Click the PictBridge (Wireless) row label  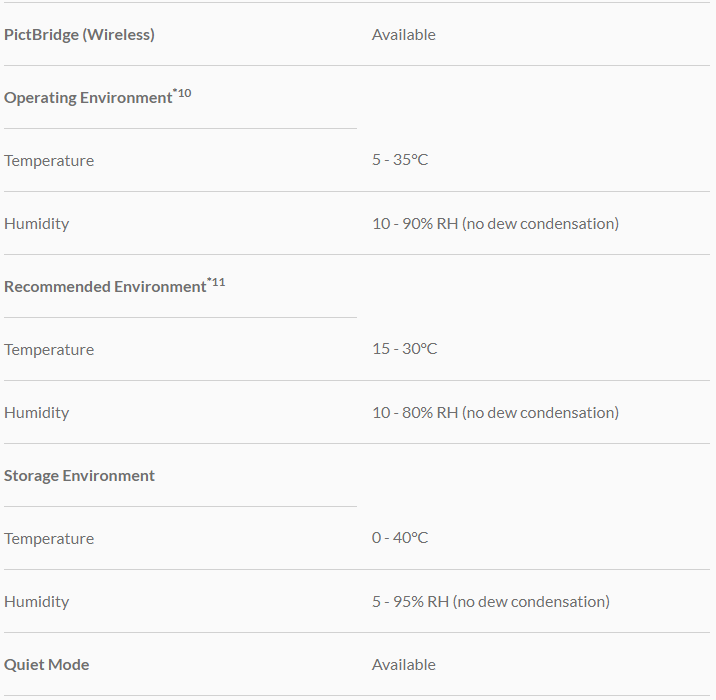79,35
